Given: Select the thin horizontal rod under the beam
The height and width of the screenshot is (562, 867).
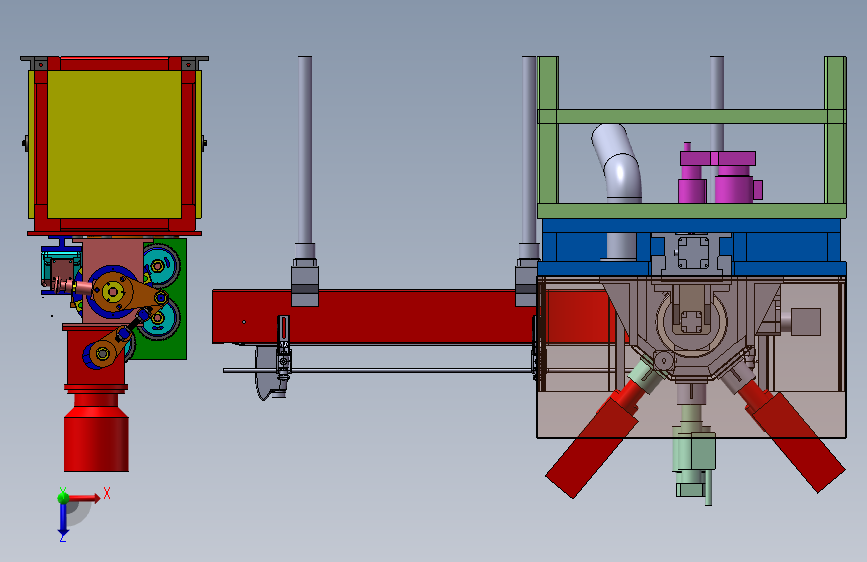Looking at the screenshot, I should [x=379, y=370].
